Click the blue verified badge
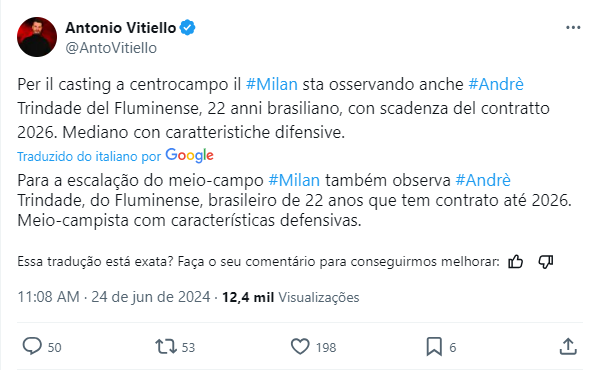The height and width of the screenshot is (370, 596). pyautogui.click(x=187, y=28)
